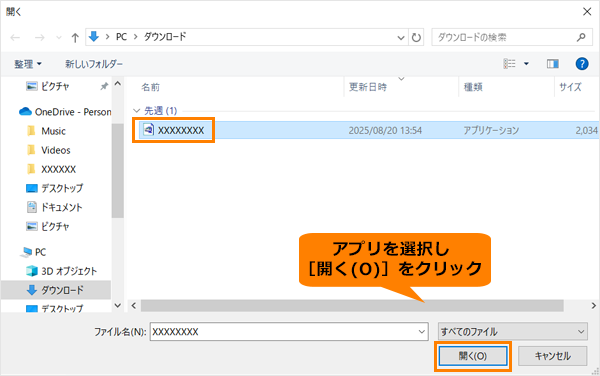Select ドキュメント in sidebar
Screen dimensions: 600x376
tap(54, 207)
